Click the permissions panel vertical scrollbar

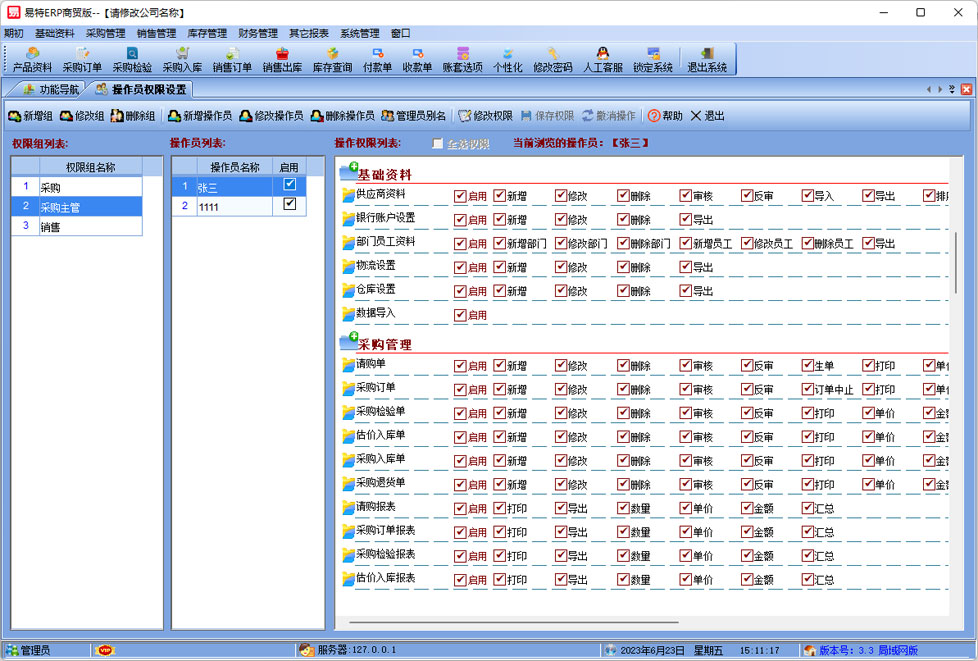pos(957,262)
